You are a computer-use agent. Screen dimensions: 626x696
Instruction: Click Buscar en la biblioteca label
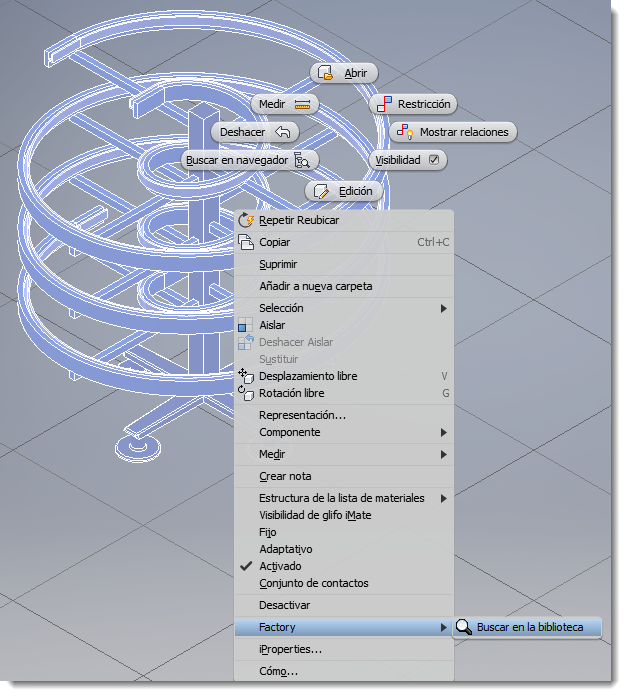point(530,627)
